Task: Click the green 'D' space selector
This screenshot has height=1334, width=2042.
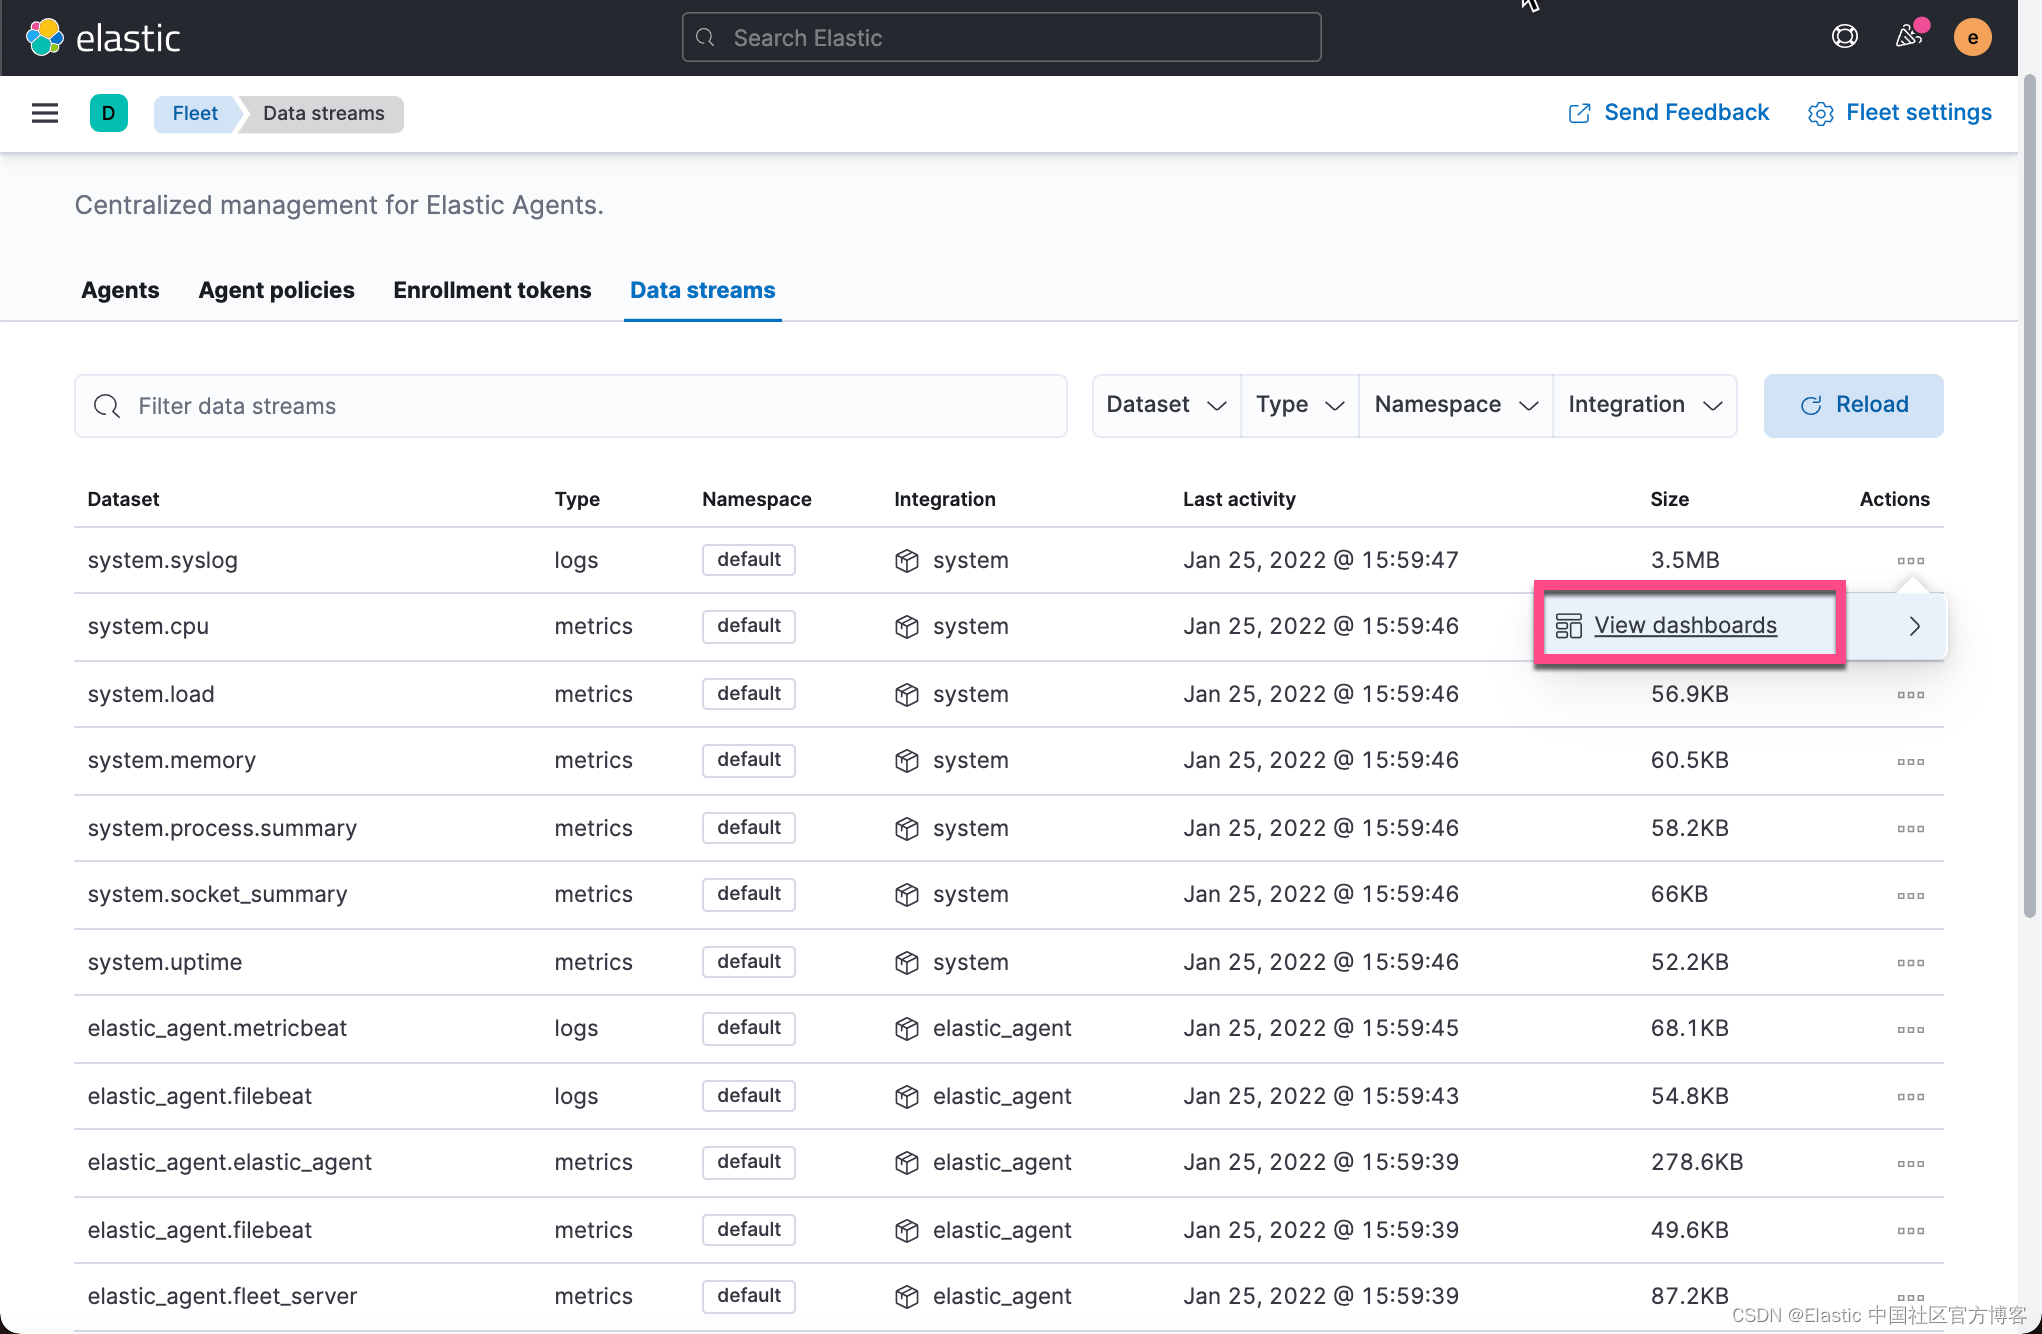Action: (x=108, y=113)
